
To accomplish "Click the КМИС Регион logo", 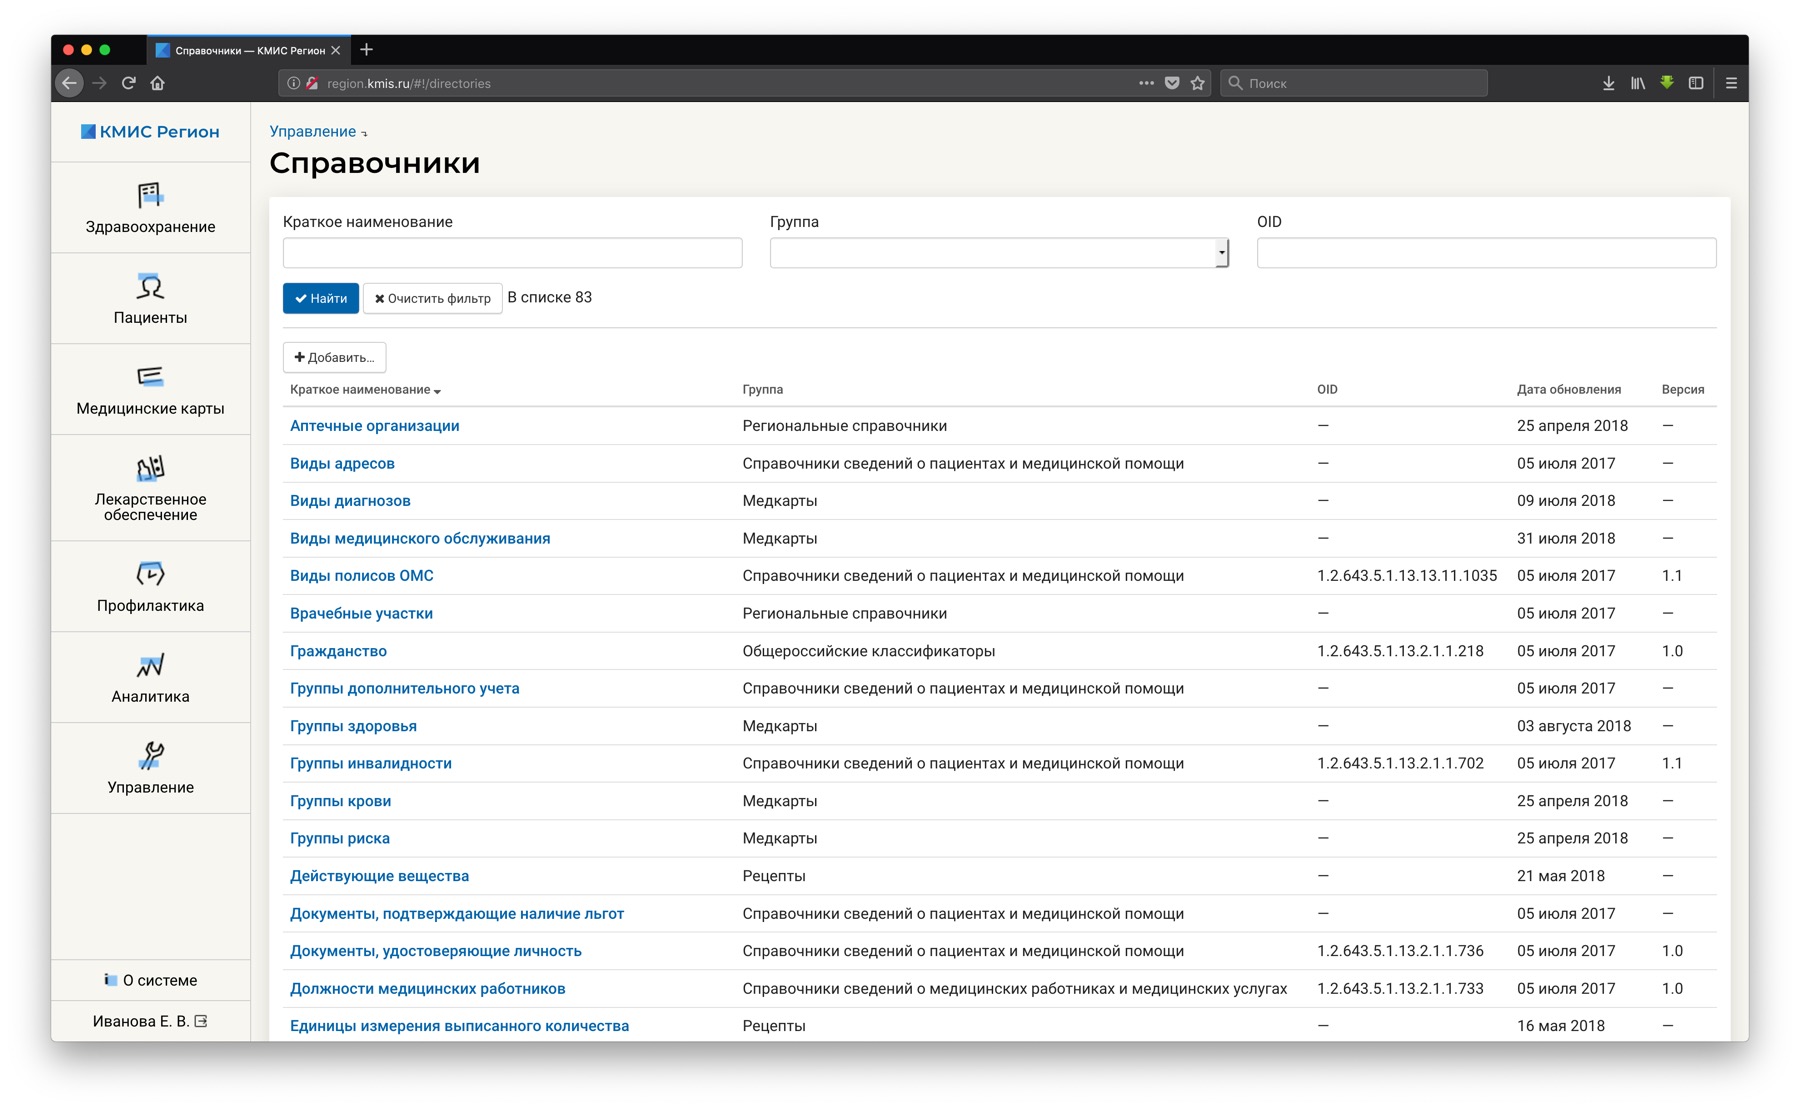I will click(150, 132).
